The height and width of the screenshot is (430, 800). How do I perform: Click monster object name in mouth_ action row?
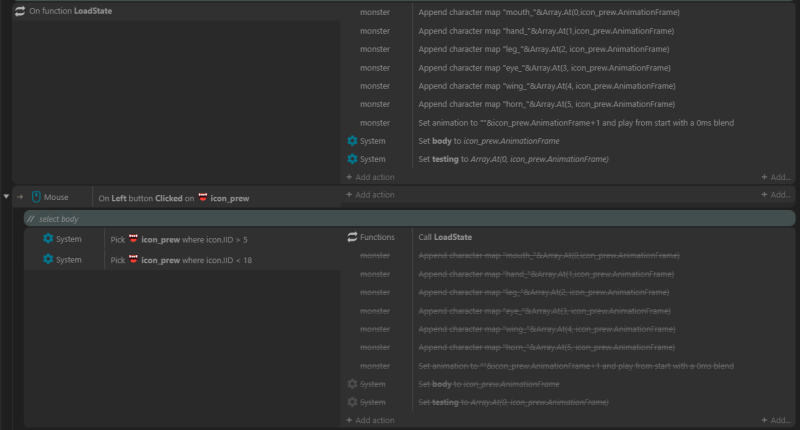point(375,12)
